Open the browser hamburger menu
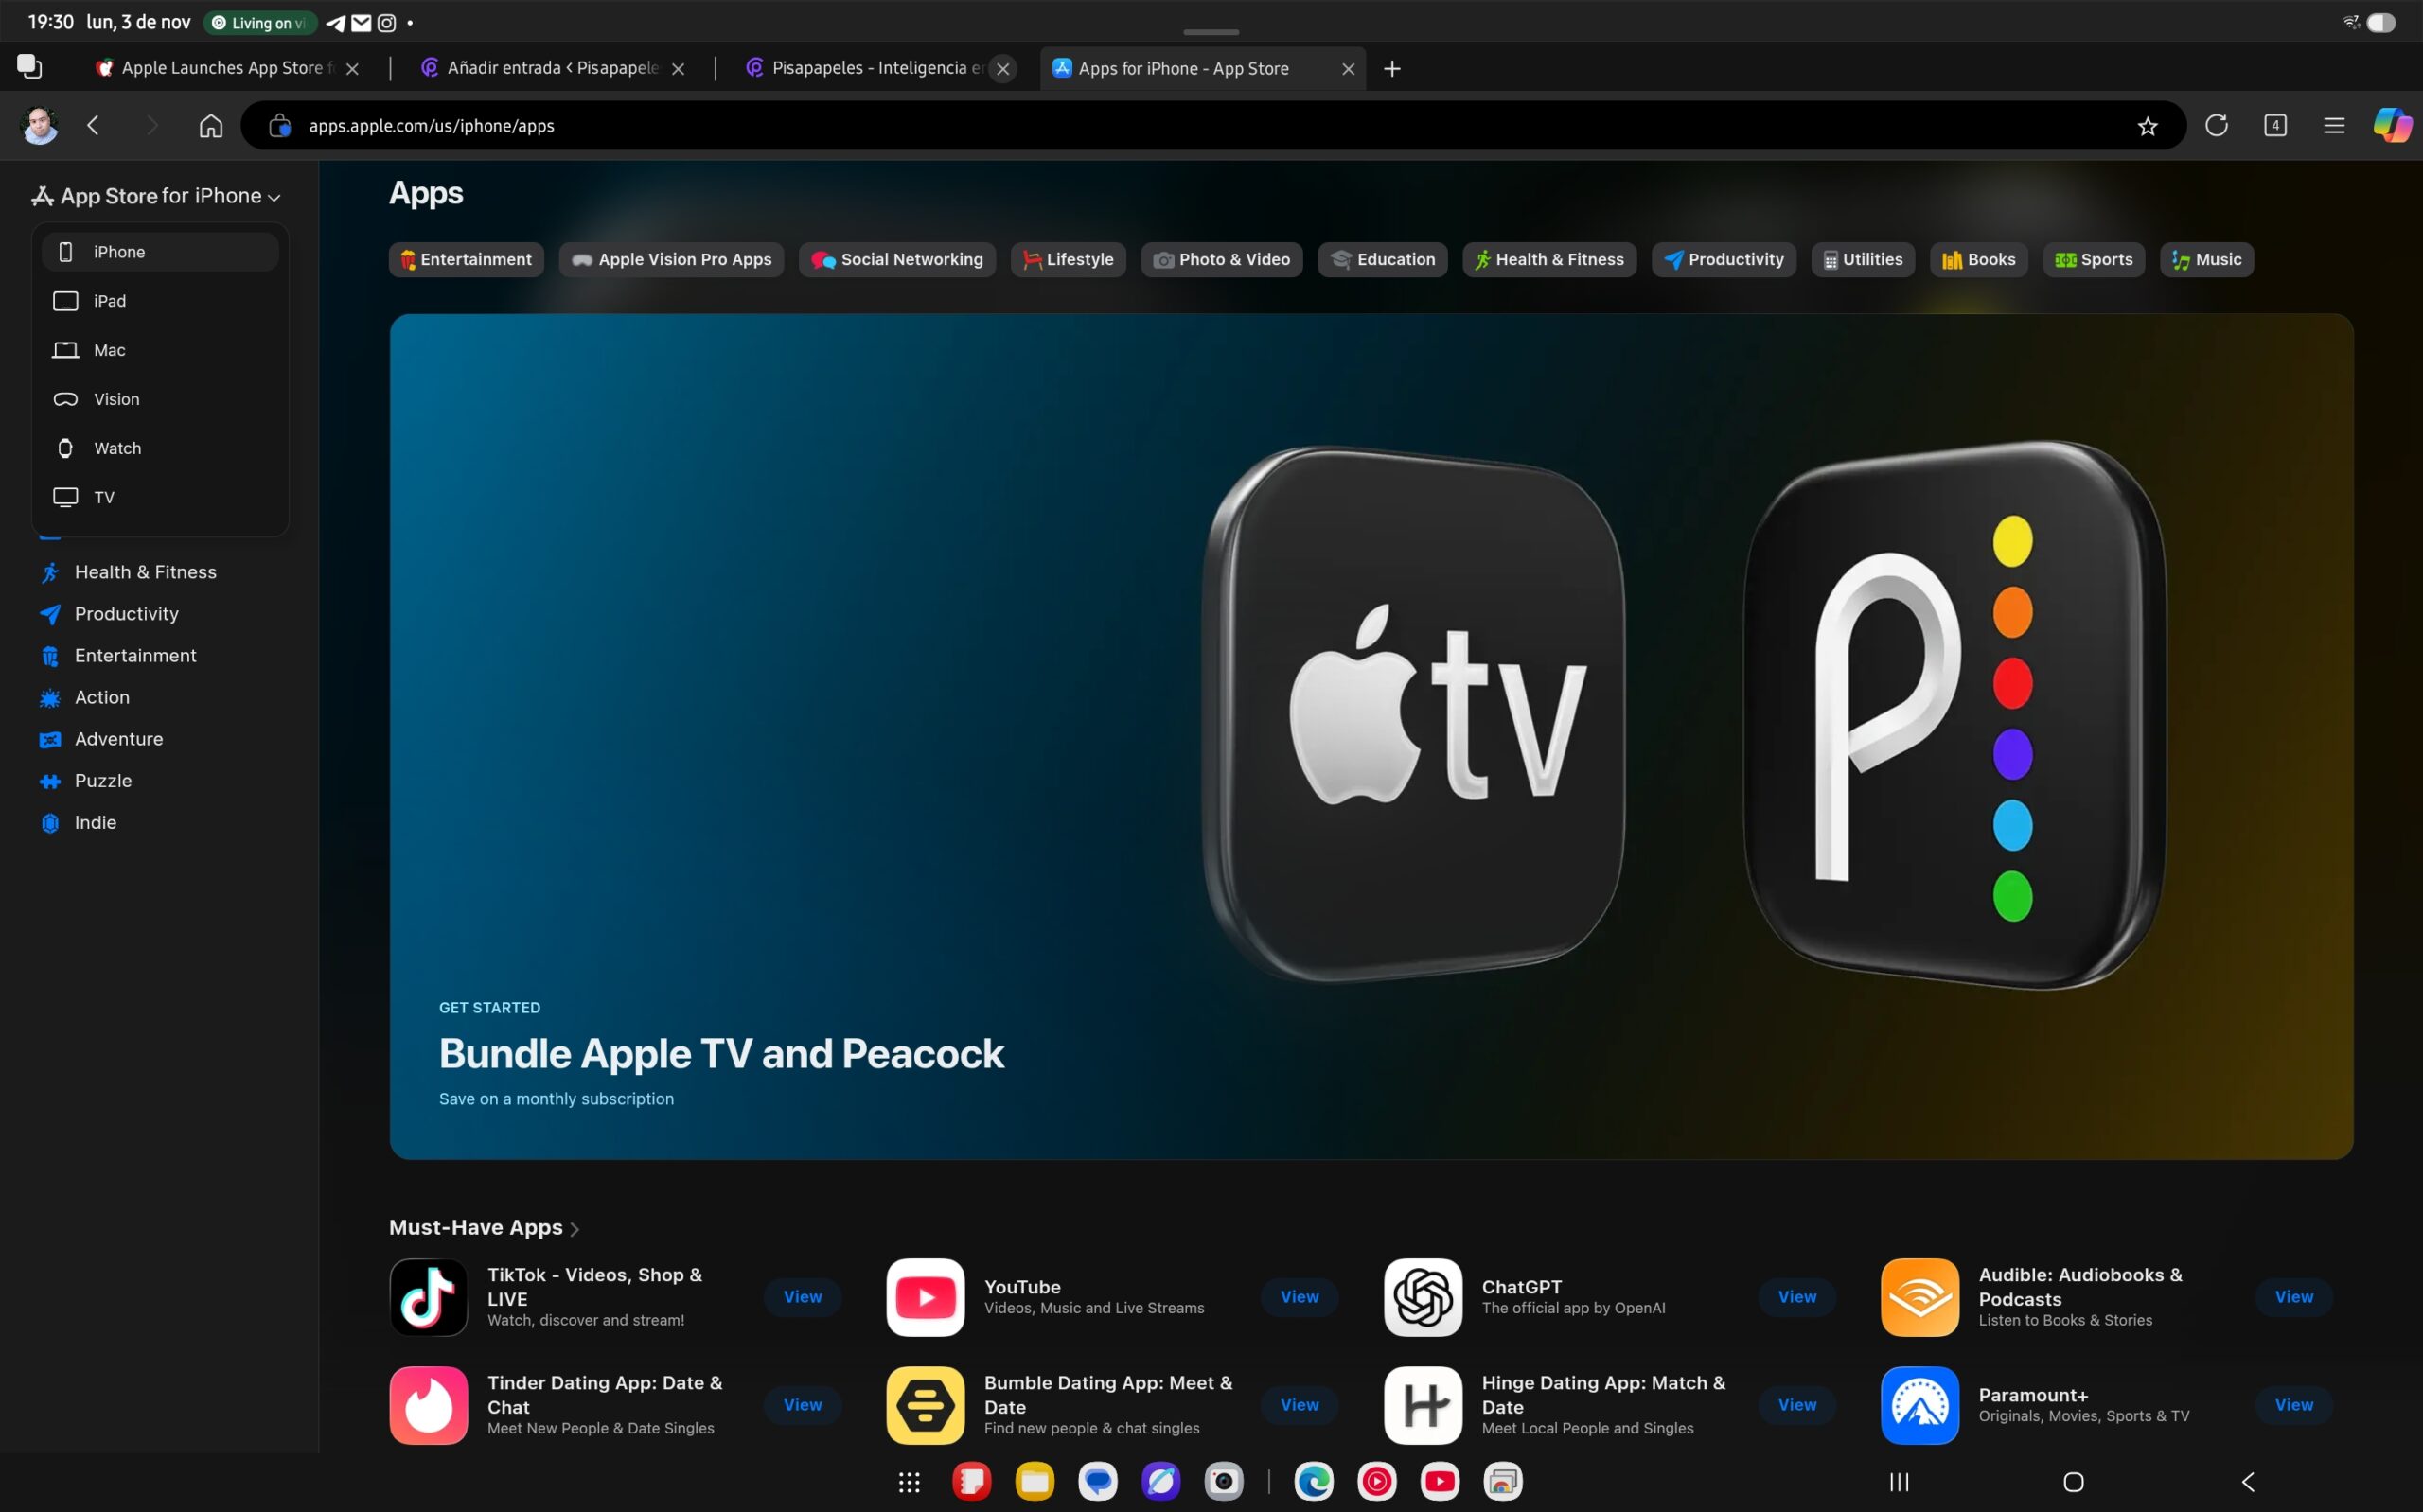The image size is (2423, 1512). (x=2334, y=126)
